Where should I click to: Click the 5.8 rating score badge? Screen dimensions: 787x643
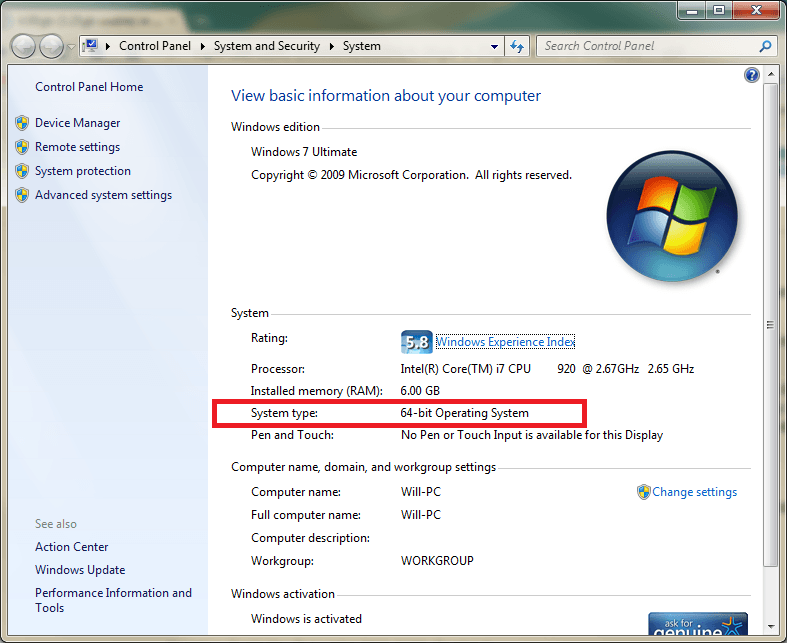pyautogui.click(x=417, y=342)
